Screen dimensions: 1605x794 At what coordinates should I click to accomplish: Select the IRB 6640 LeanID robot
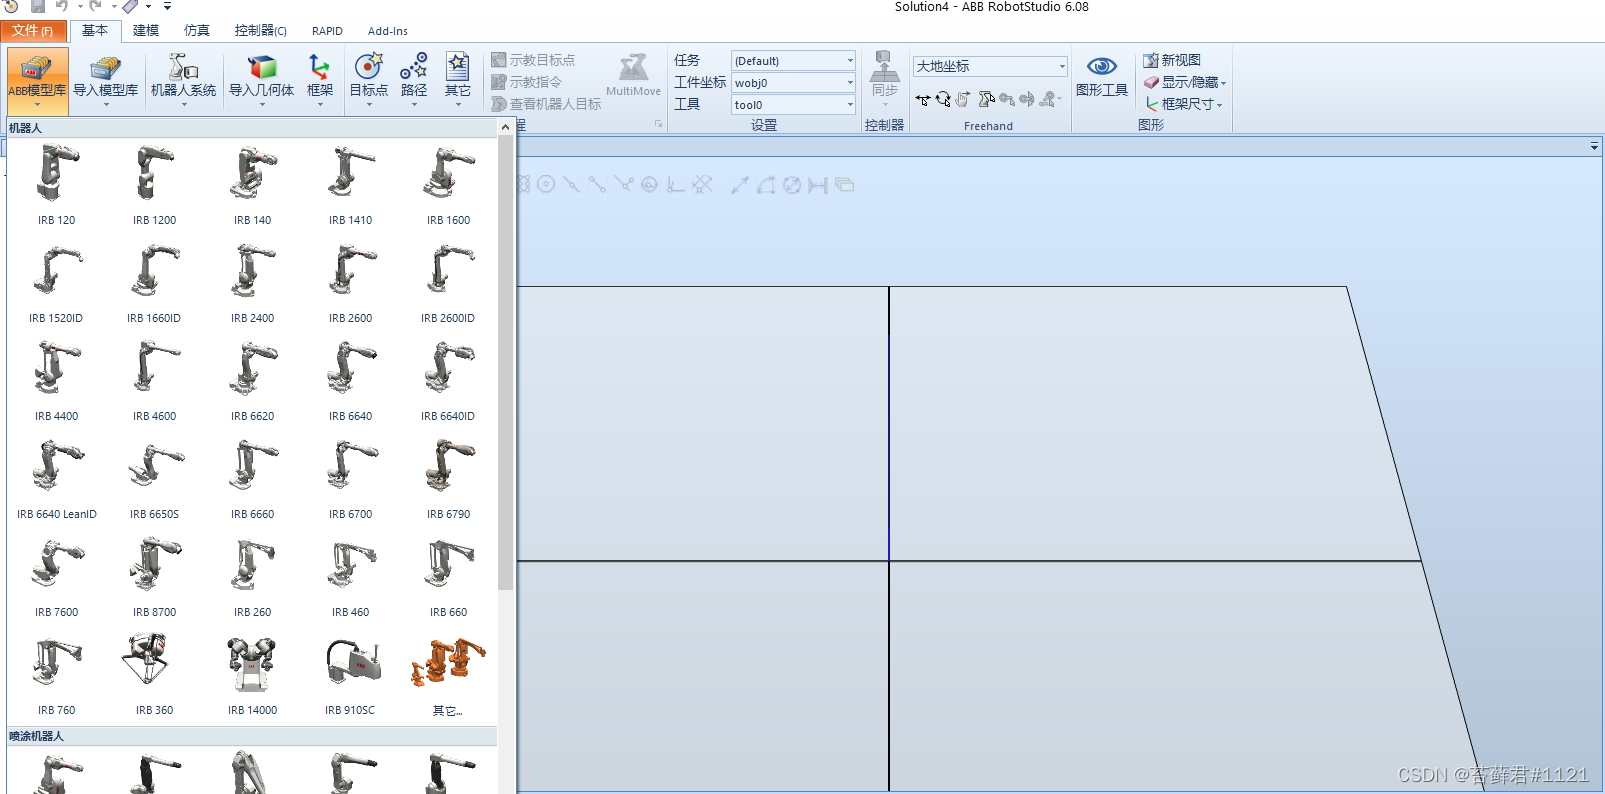(57, 478)
